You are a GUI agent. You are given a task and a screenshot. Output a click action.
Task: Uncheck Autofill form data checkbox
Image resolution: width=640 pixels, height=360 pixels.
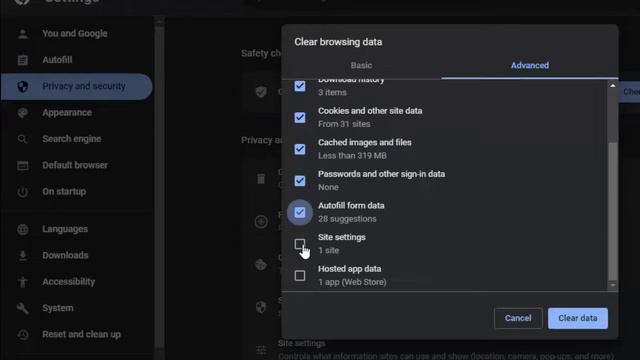tap(300, 212)
